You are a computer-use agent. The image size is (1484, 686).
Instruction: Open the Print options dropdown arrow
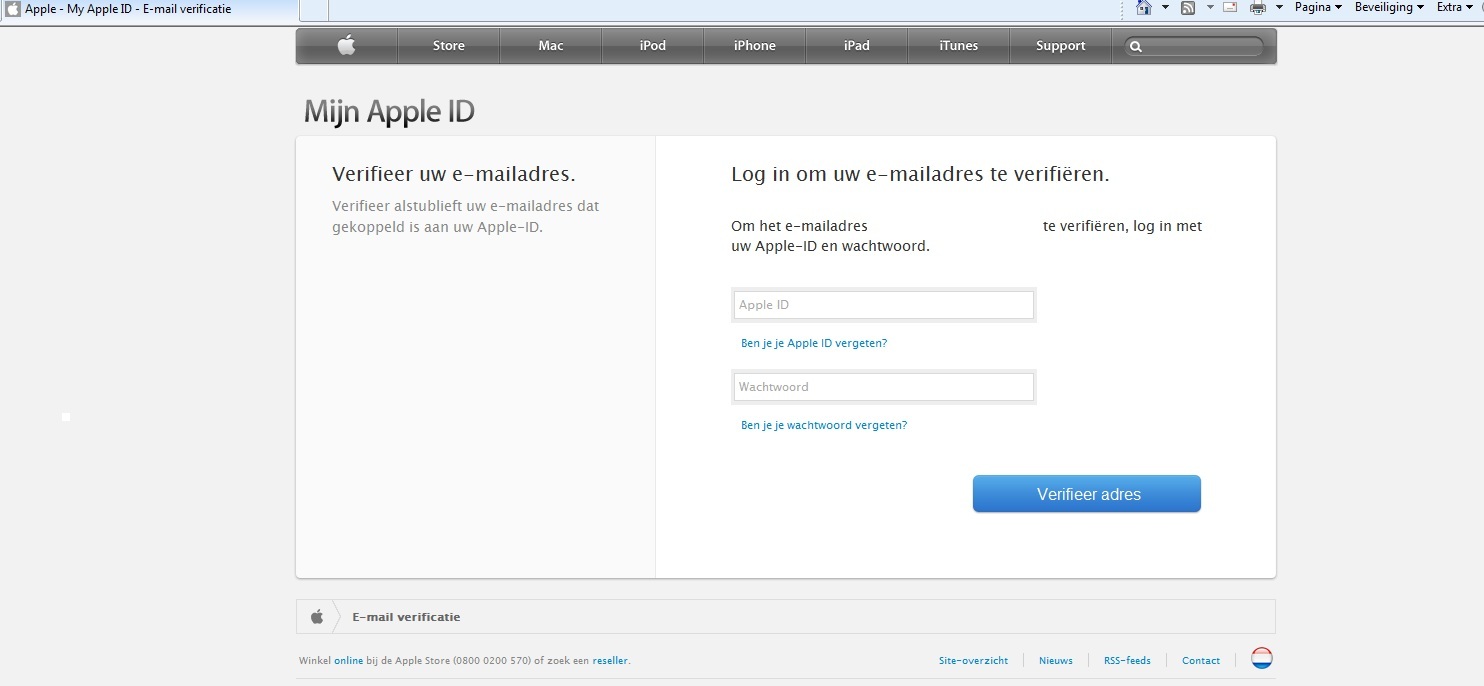coord(1279,8)
